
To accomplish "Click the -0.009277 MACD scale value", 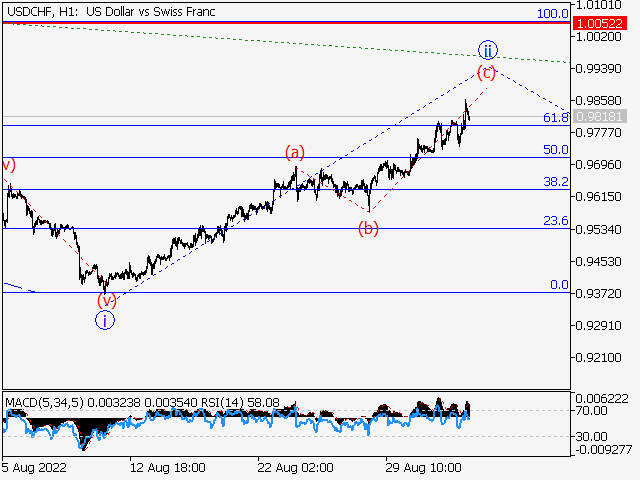I will tap(604, 450).
